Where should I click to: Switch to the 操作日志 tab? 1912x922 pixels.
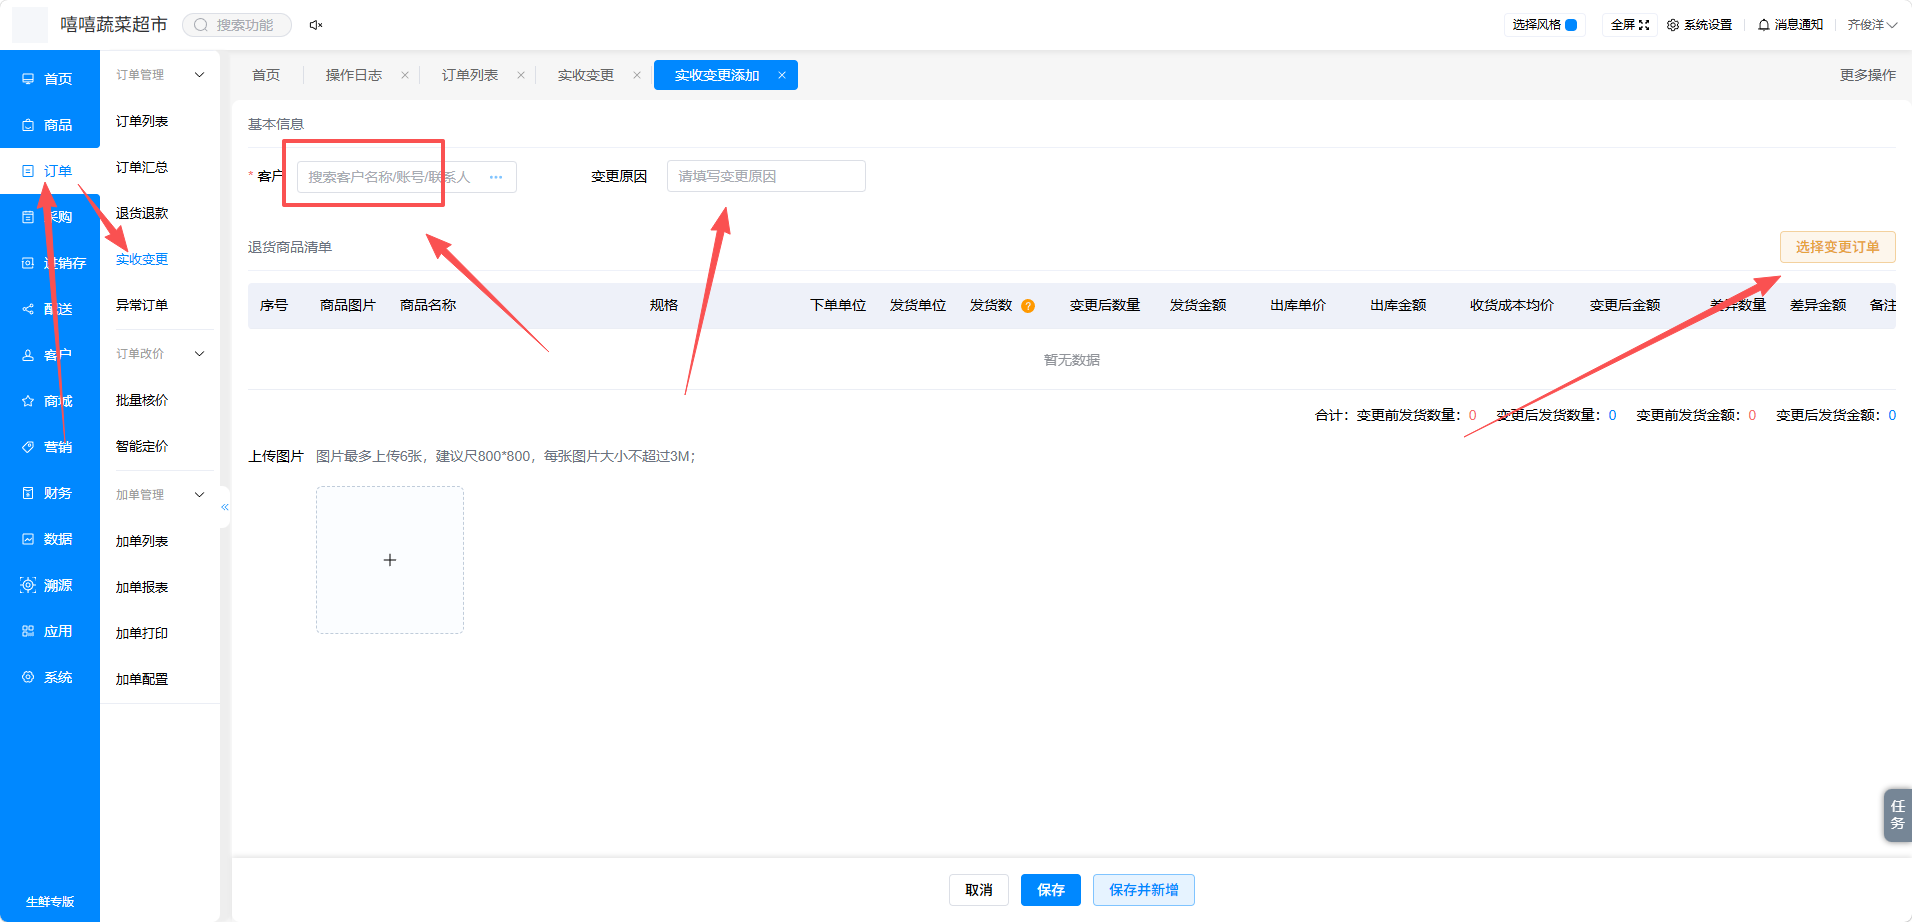coord(354,75)
